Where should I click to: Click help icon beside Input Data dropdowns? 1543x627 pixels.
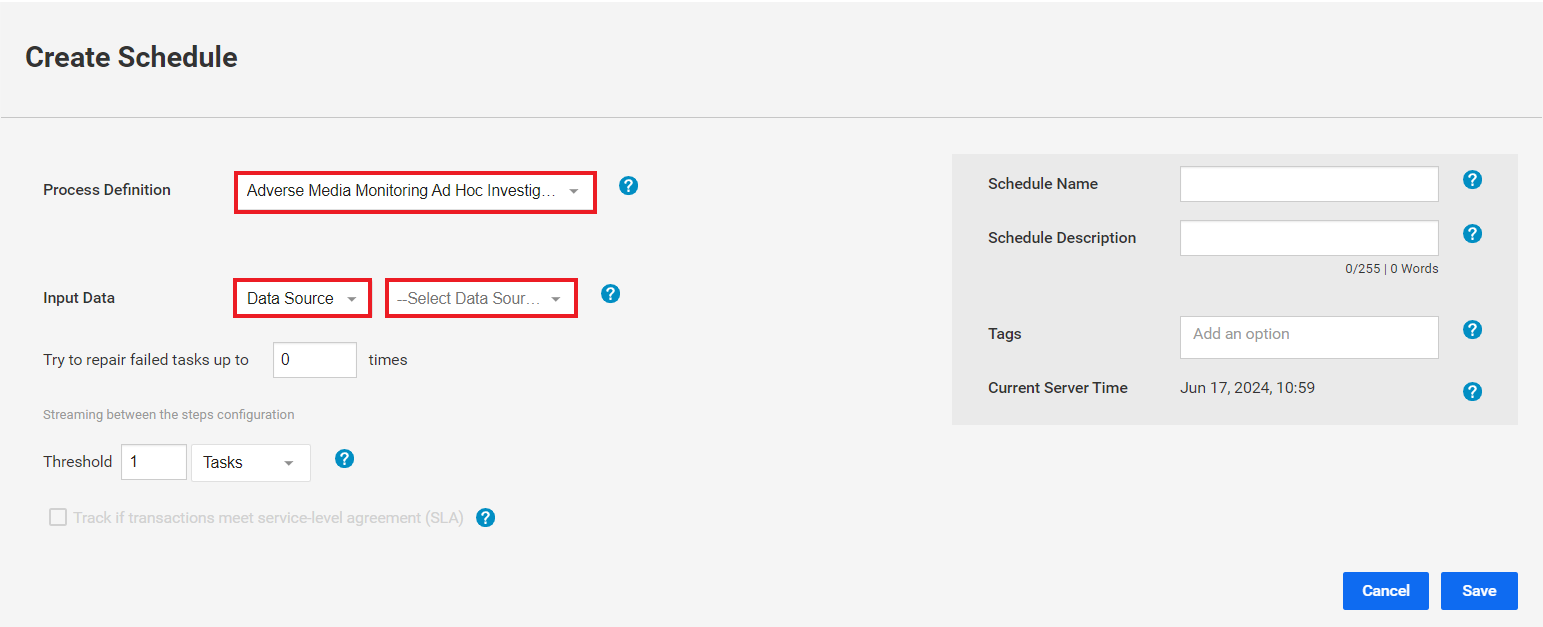pos(610,294)
